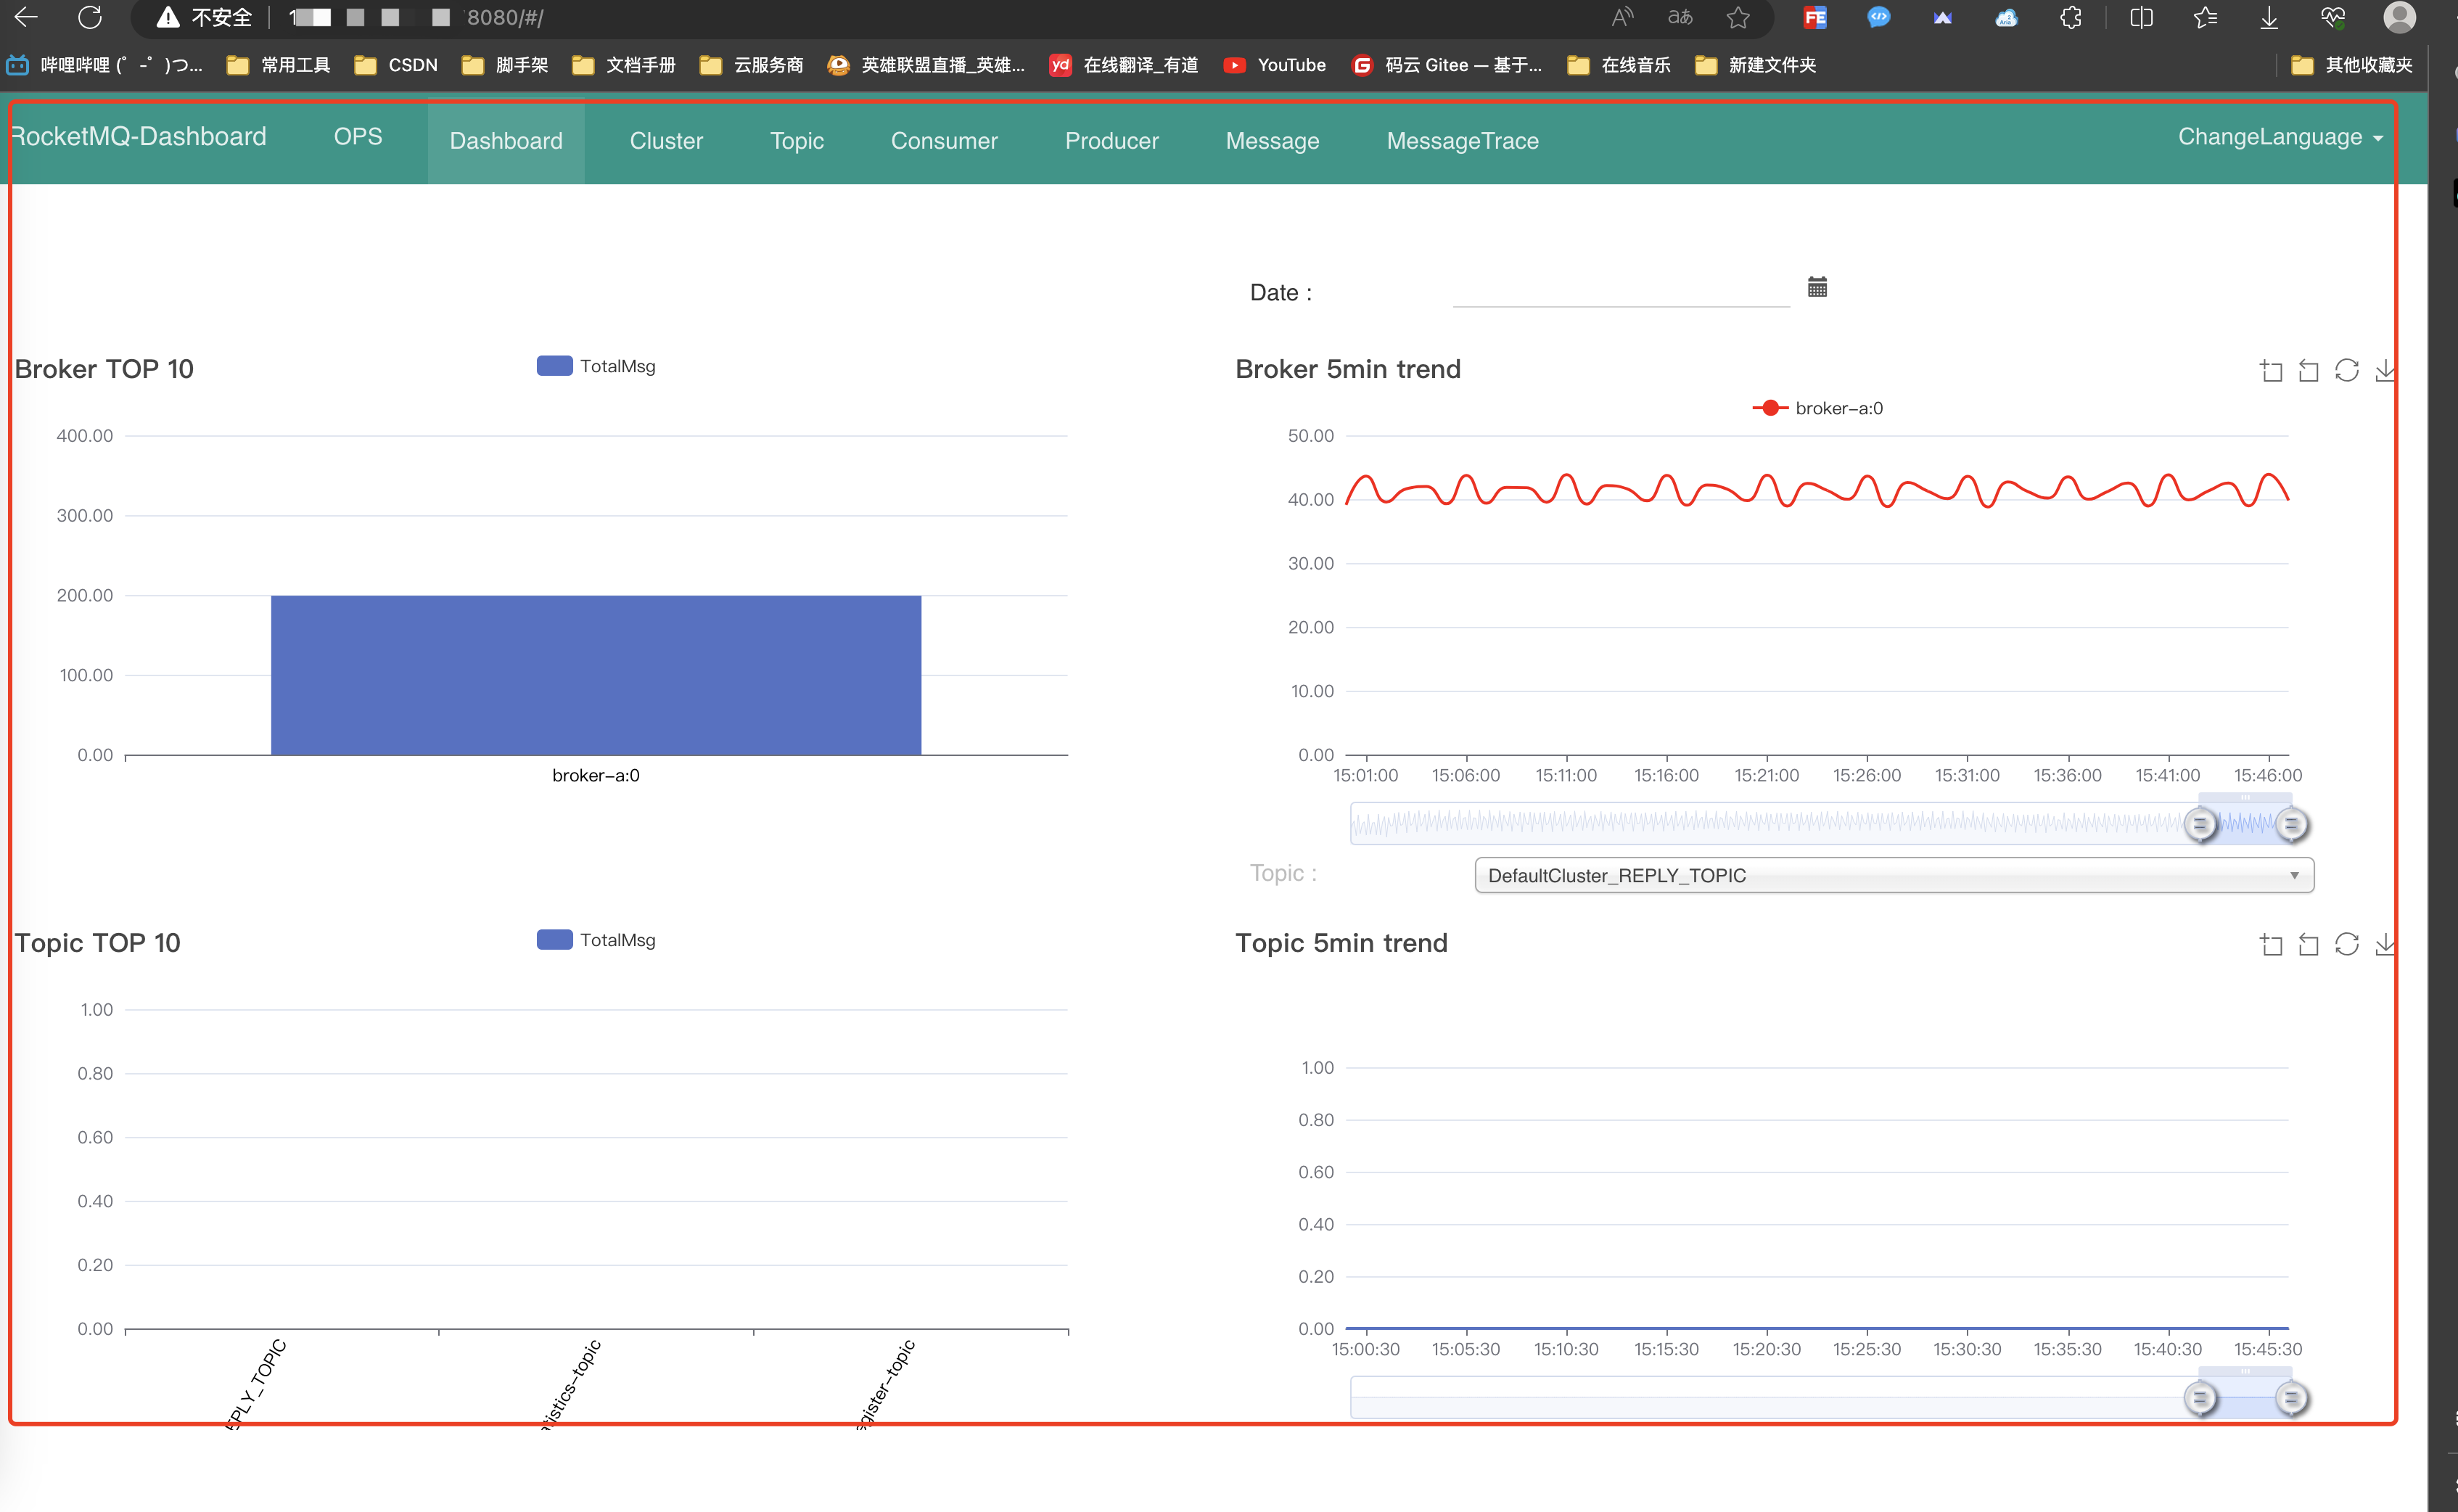Image resolution: width=2458 pixels, height=1512 pixels.
Task: Switch to the OPS tab
Action: click(x=358, y=137)
